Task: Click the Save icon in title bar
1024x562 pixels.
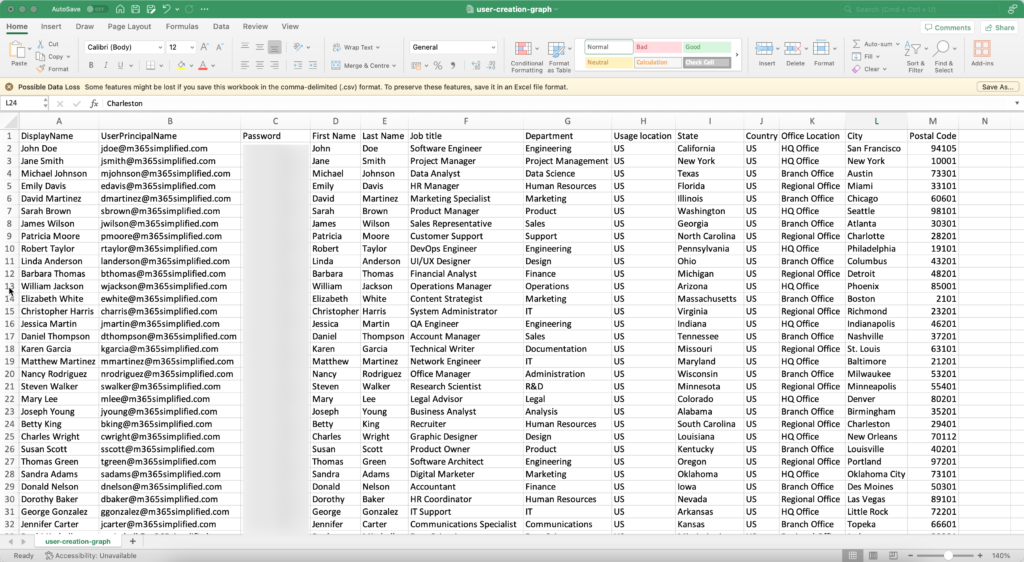Action: click(x=135, y=9)
